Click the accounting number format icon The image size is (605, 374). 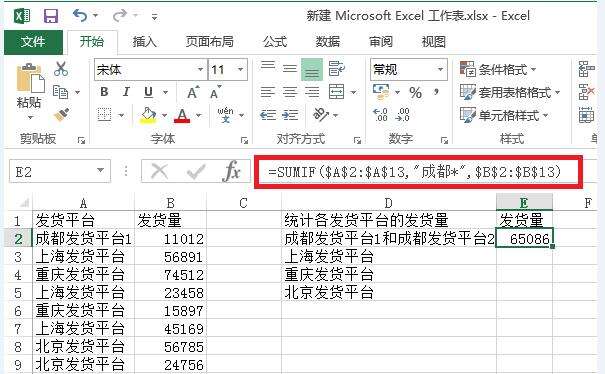[x=381, y=92]
